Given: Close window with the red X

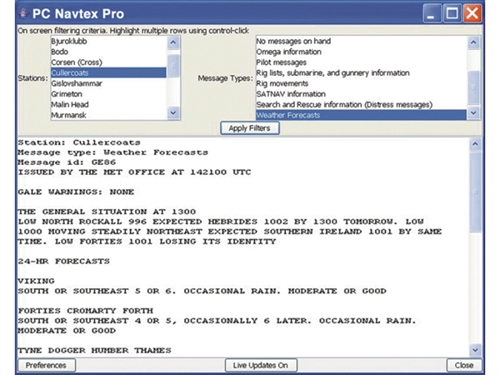Looking at the screenshot, I should 472,14.
